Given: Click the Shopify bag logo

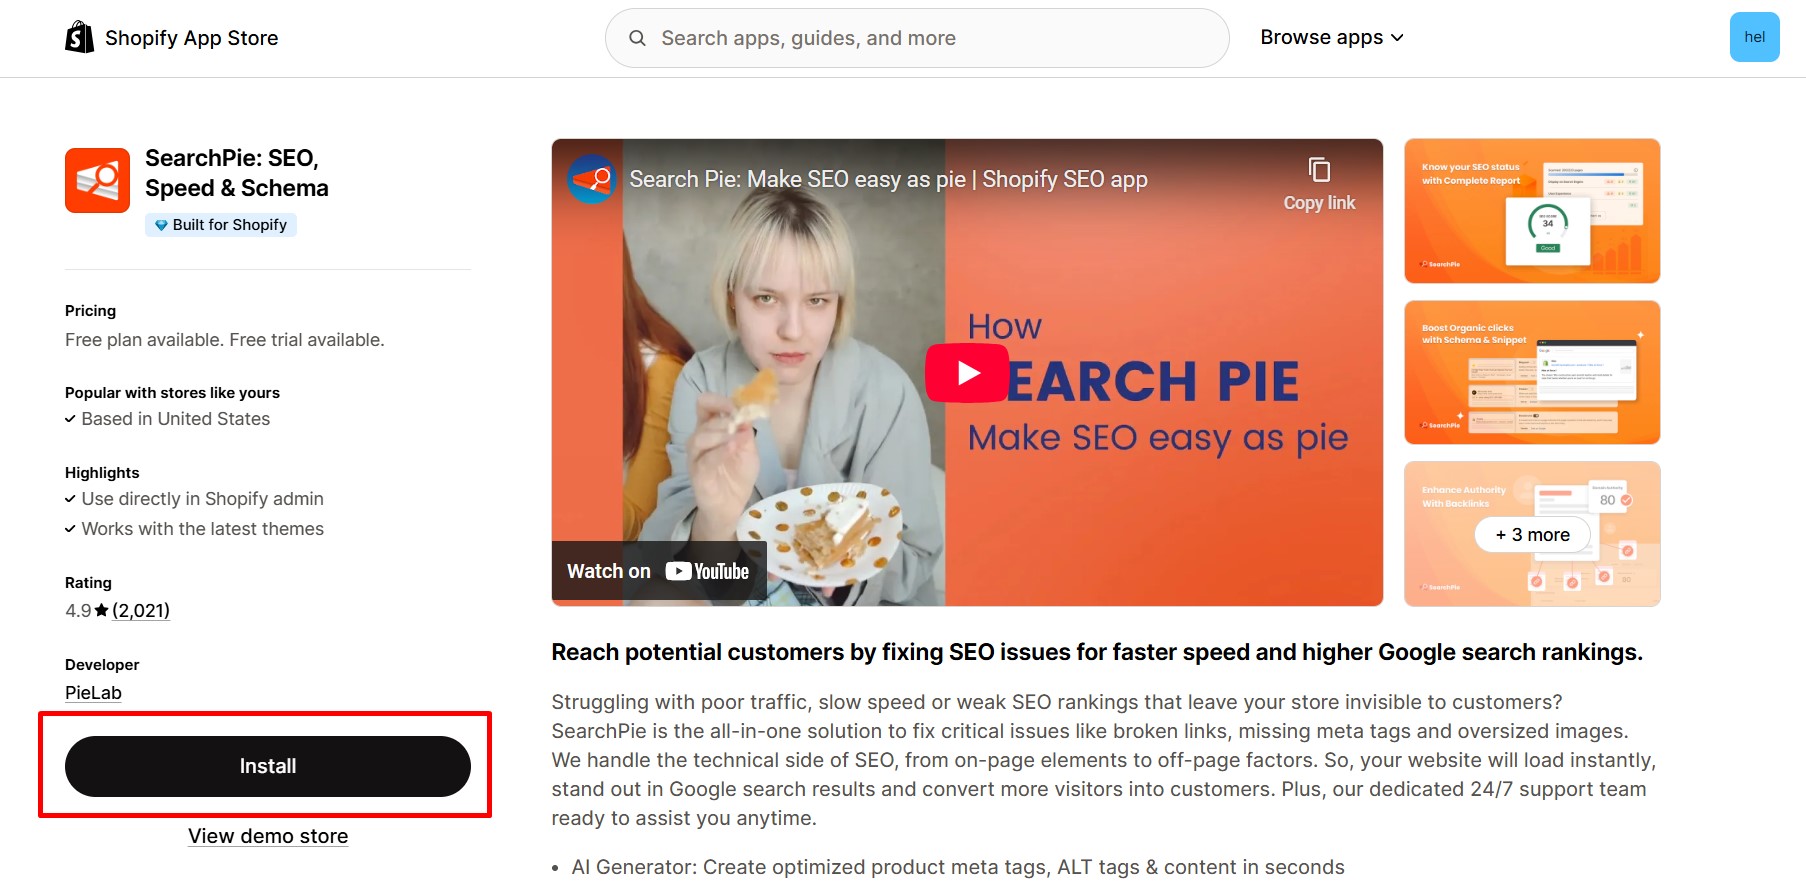Looking at the screenshot, I should click(x=80, y=37).
